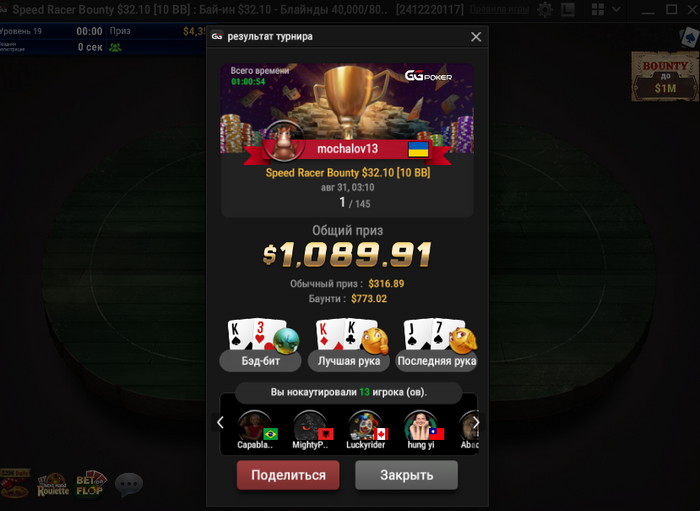Click the Bounty до $1M banner

665,76
